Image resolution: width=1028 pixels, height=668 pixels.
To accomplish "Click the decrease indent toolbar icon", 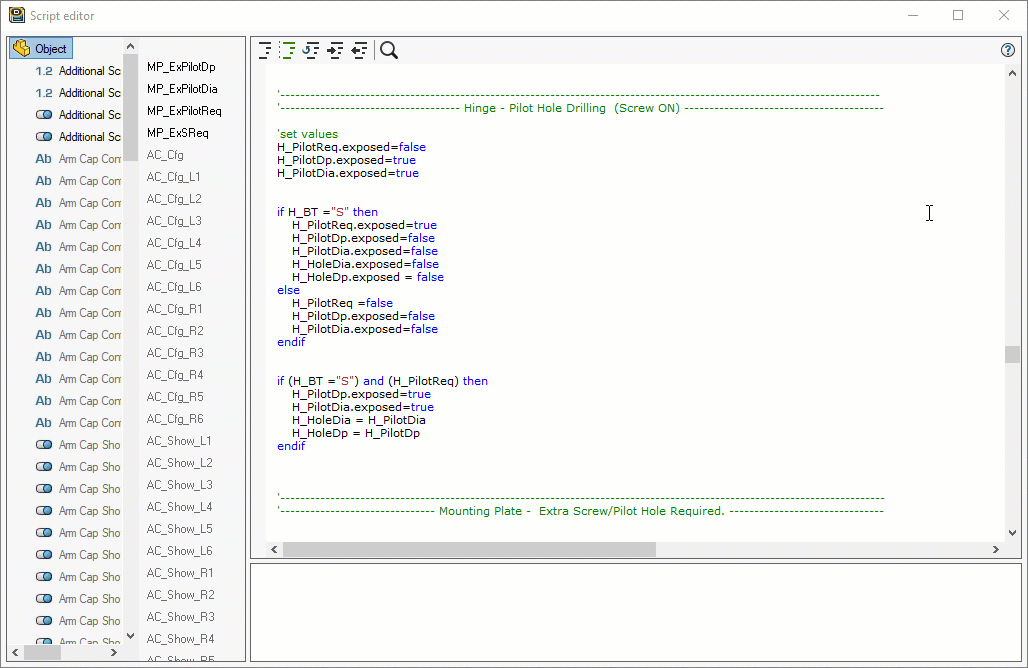I will tap(359, 50).
